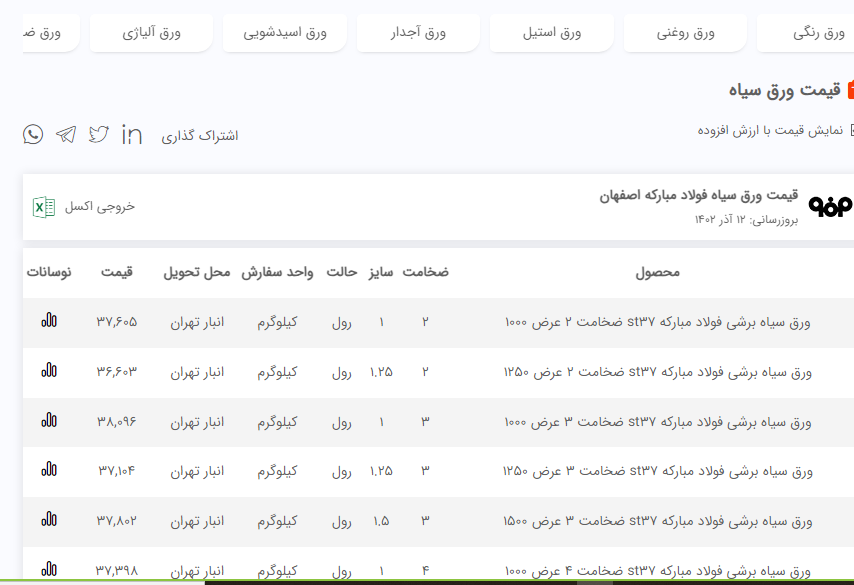This screenshot has width=854, height=585.
Task: Share the page via WhatsApp
Action: pyautogui.click(x=34, y=134)
